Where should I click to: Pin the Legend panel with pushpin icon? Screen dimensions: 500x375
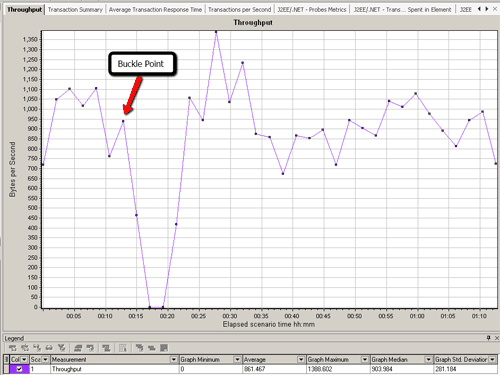point(489,338)
